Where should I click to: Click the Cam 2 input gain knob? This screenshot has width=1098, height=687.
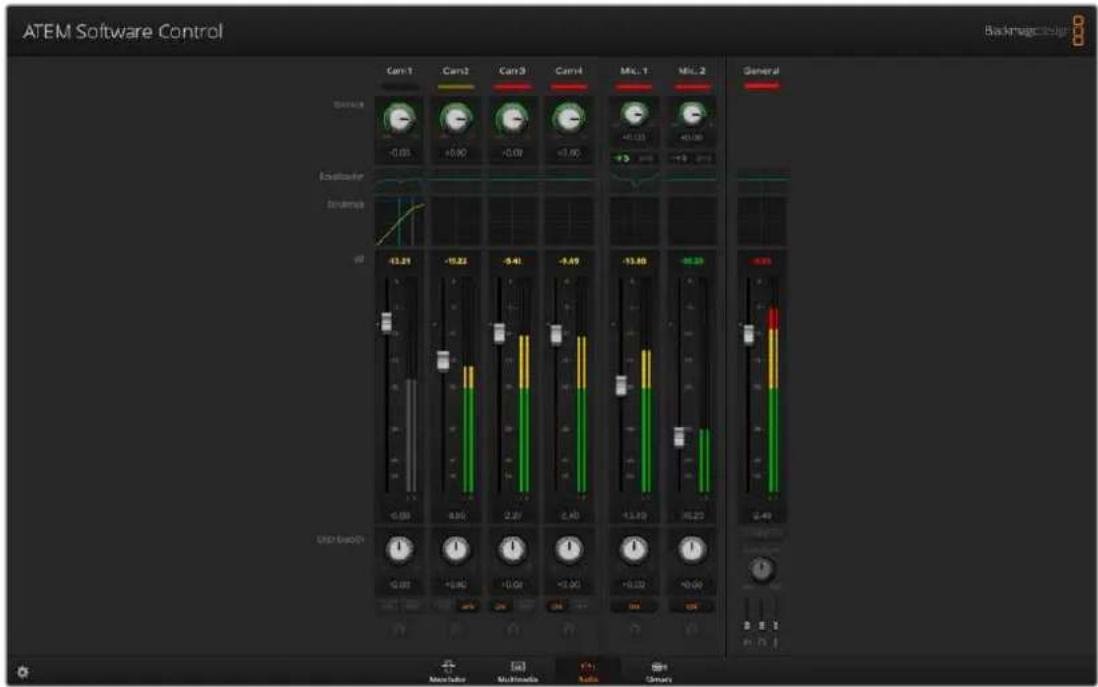click(x=456, y=119)
